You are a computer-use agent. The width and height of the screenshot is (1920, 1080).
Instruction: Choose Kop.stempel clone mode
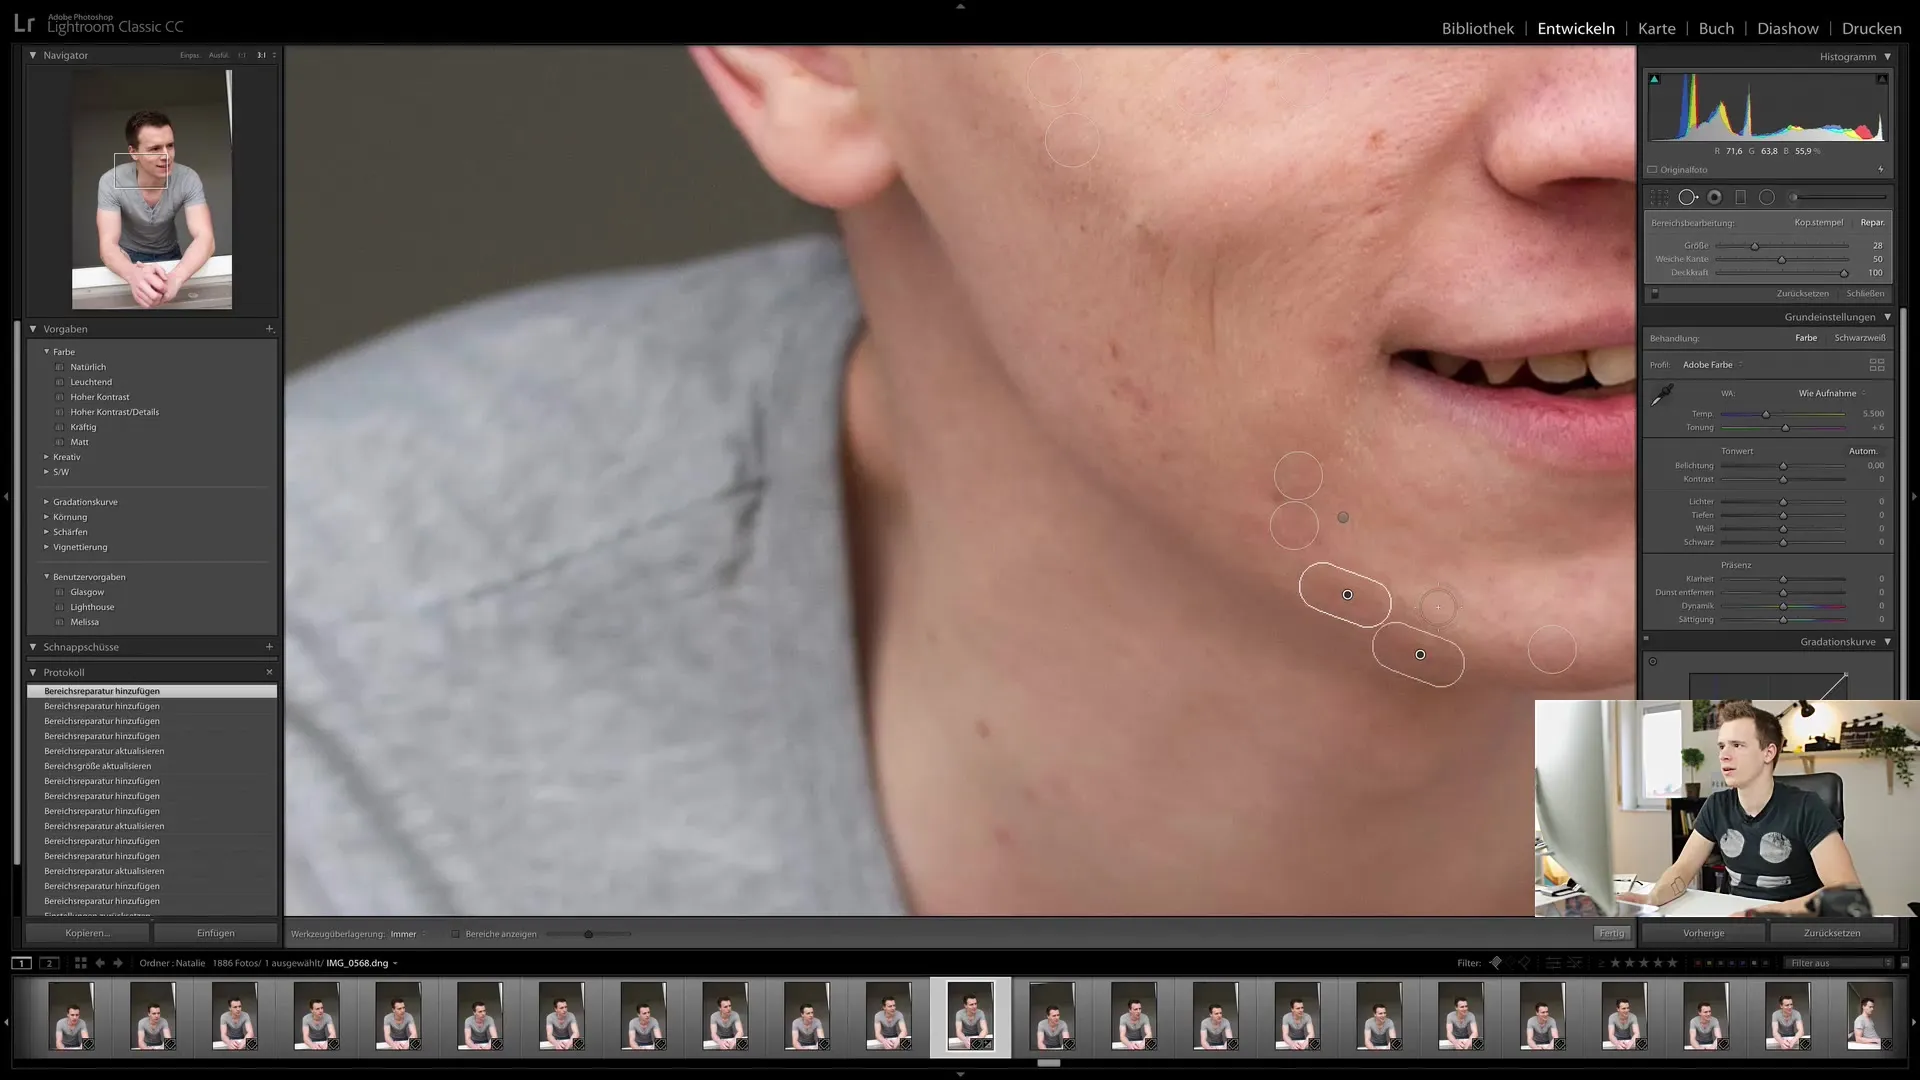tap(1818, 222)
